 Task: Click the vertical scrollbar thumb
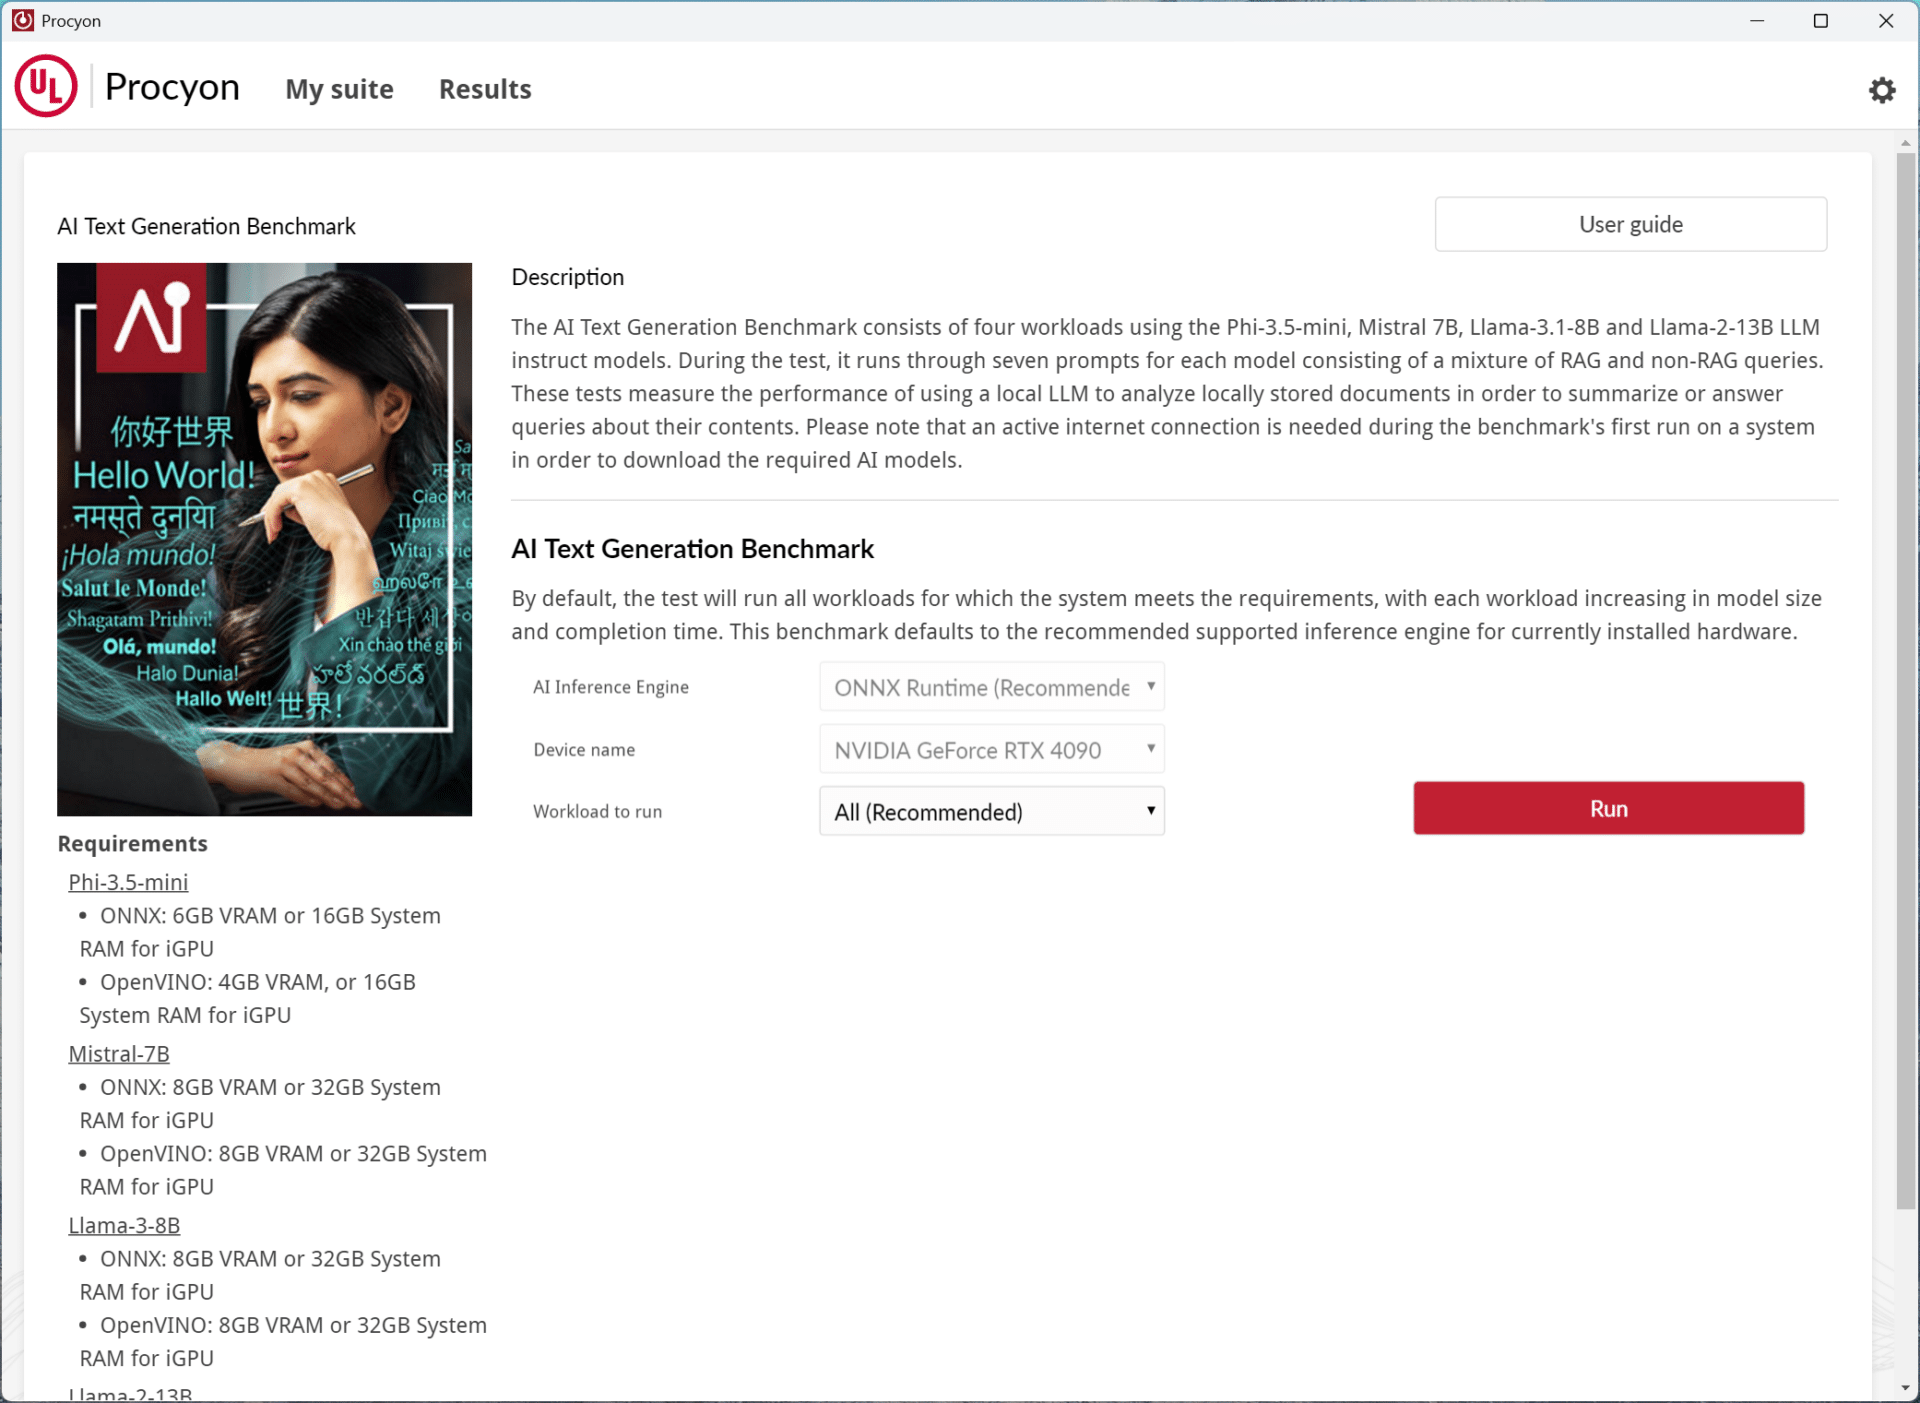[x=1906, y=680]
